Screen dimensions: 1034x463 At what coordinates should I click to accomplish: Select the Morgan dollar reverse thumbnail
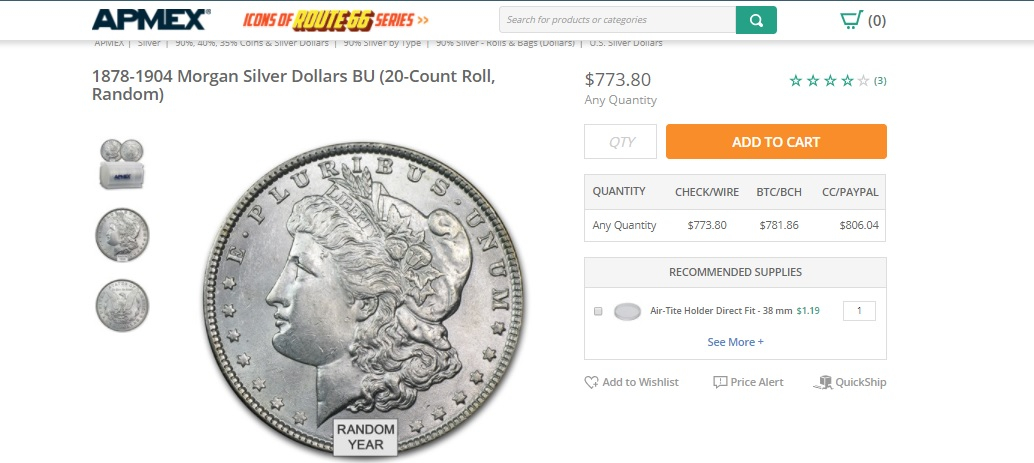[x=122, y=305]
